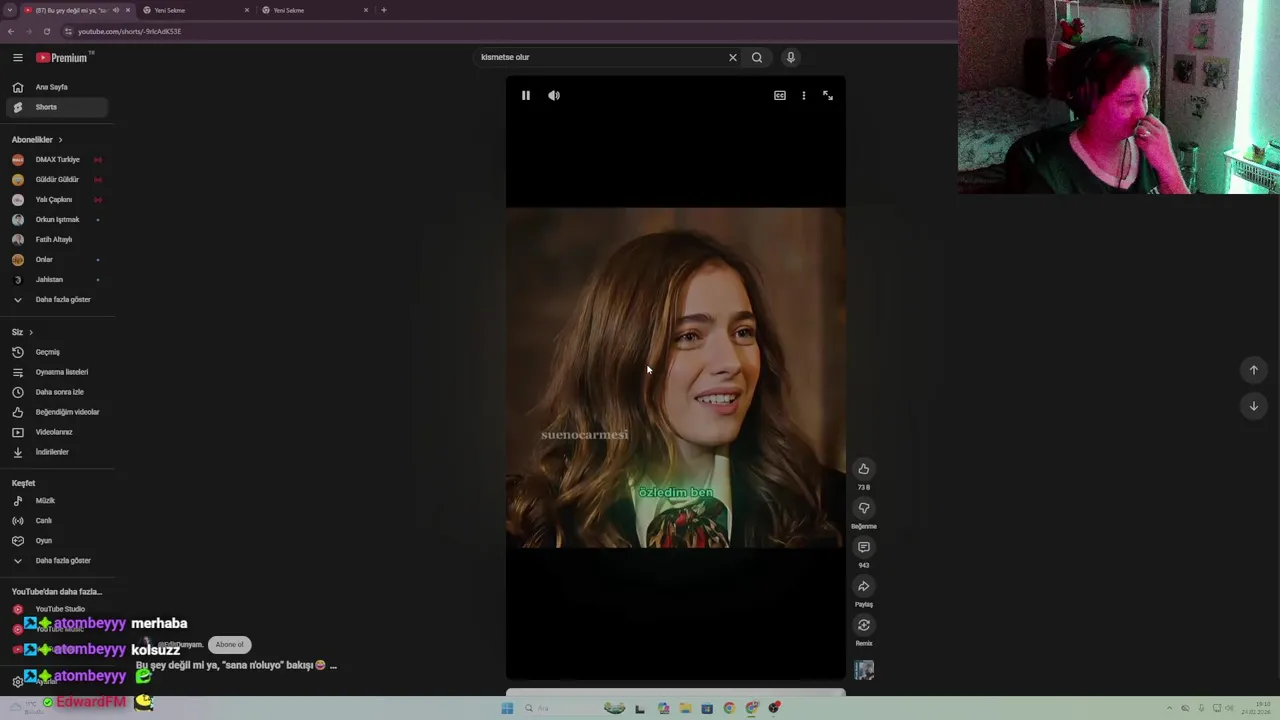Open İndirilenler downloads
The image size is (1280, 720).
[x=57, y=452]
